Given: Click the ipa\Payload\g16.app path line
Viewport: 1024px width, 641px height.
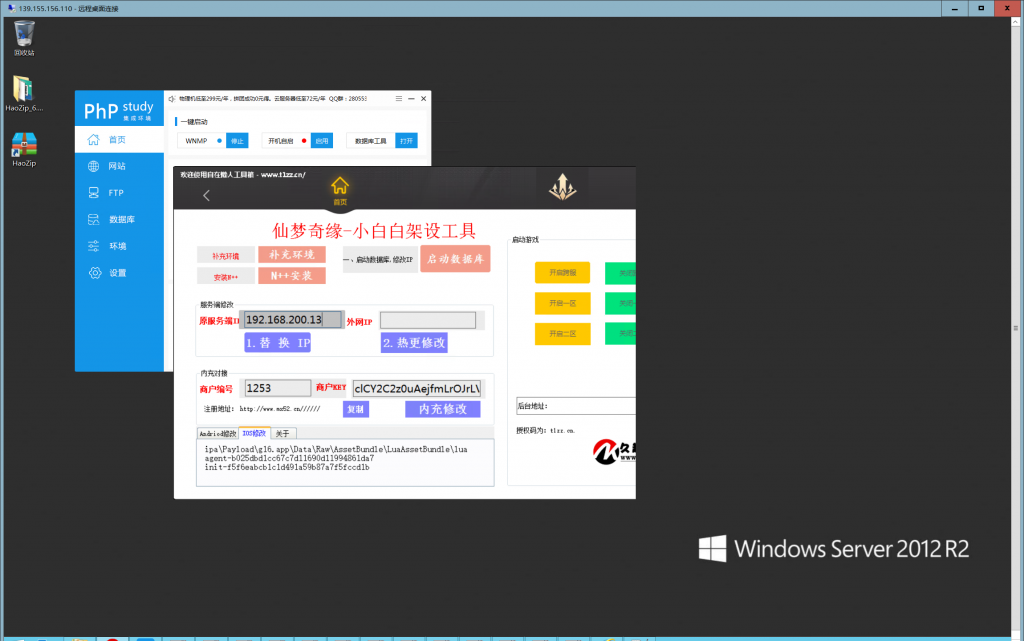Looking at the screenshot, I should [336, 449].
